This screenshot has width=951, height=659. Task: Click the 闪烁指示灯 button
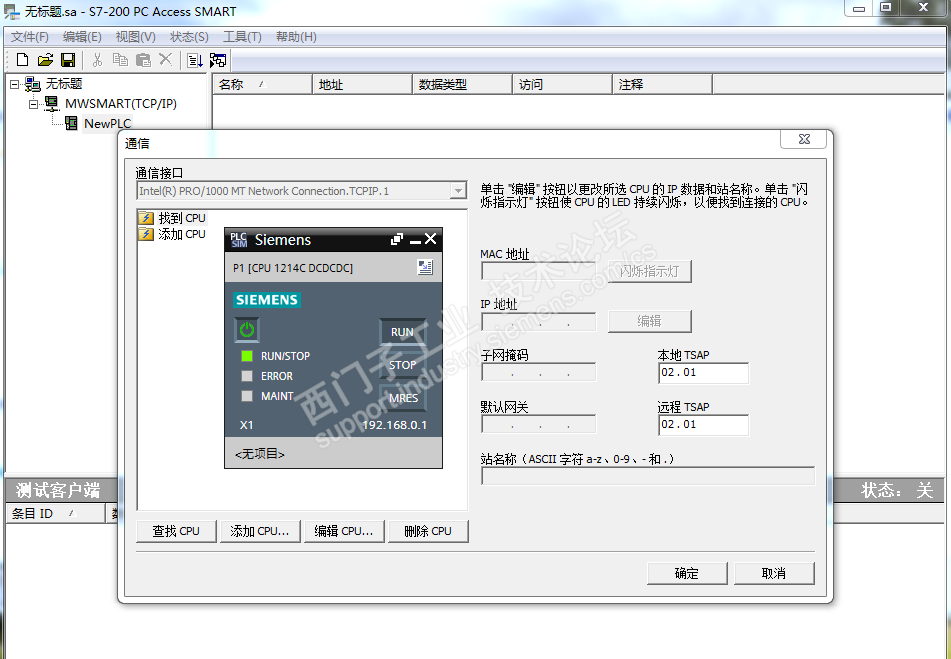point(650,271)
